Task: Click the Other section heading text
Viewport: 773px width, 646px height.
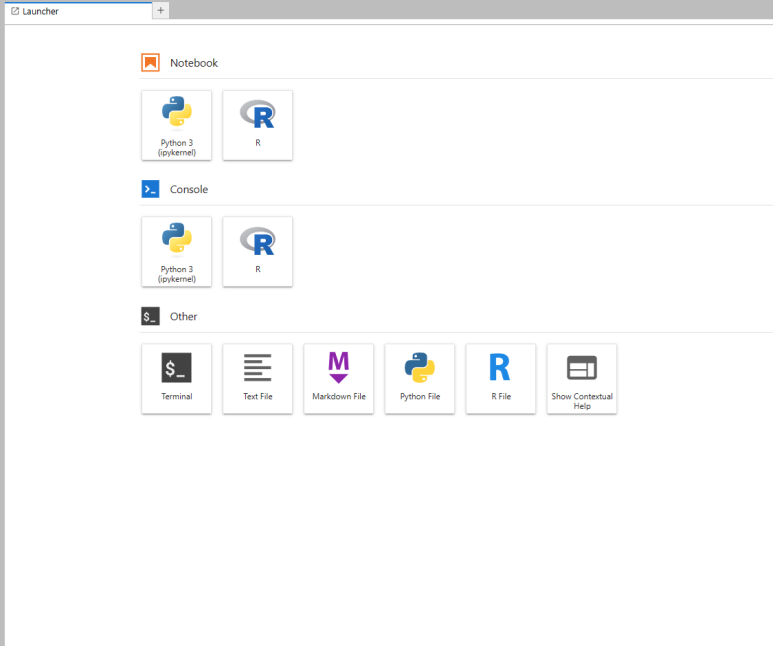Action: tap(183, 317)
